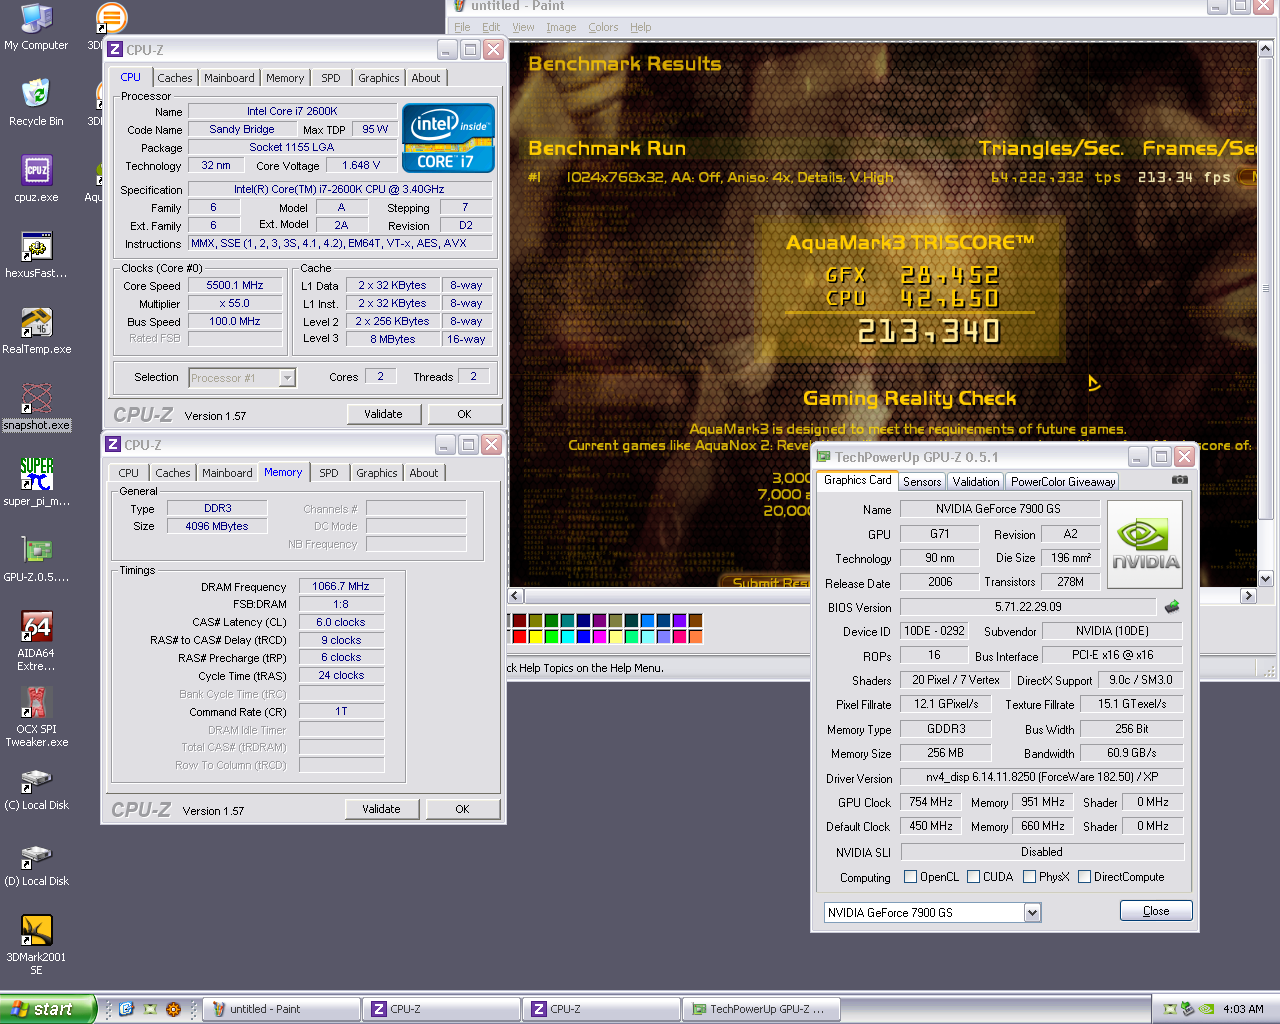Click the NVIDIA logo in GPU-Z

(1145, 544)
